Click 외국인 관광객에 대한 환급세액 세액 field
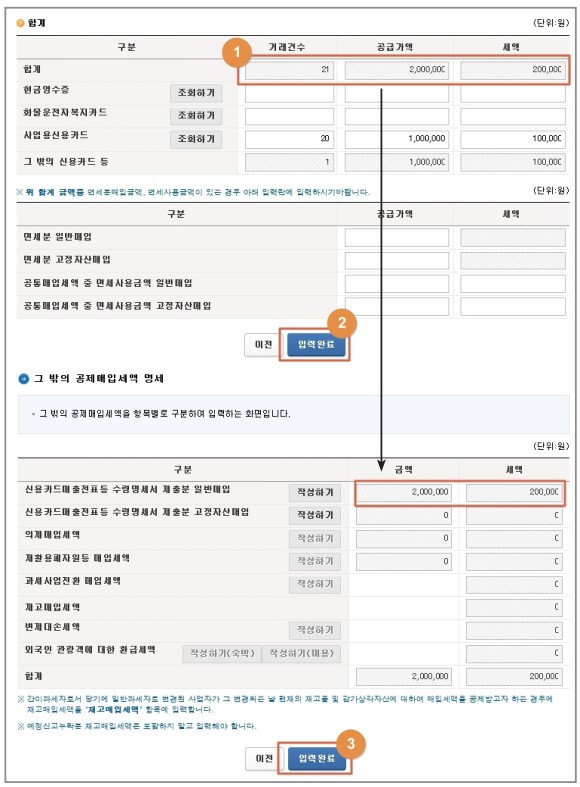Image resolution: width=580 pixels, height=787 pixels. 514,653
